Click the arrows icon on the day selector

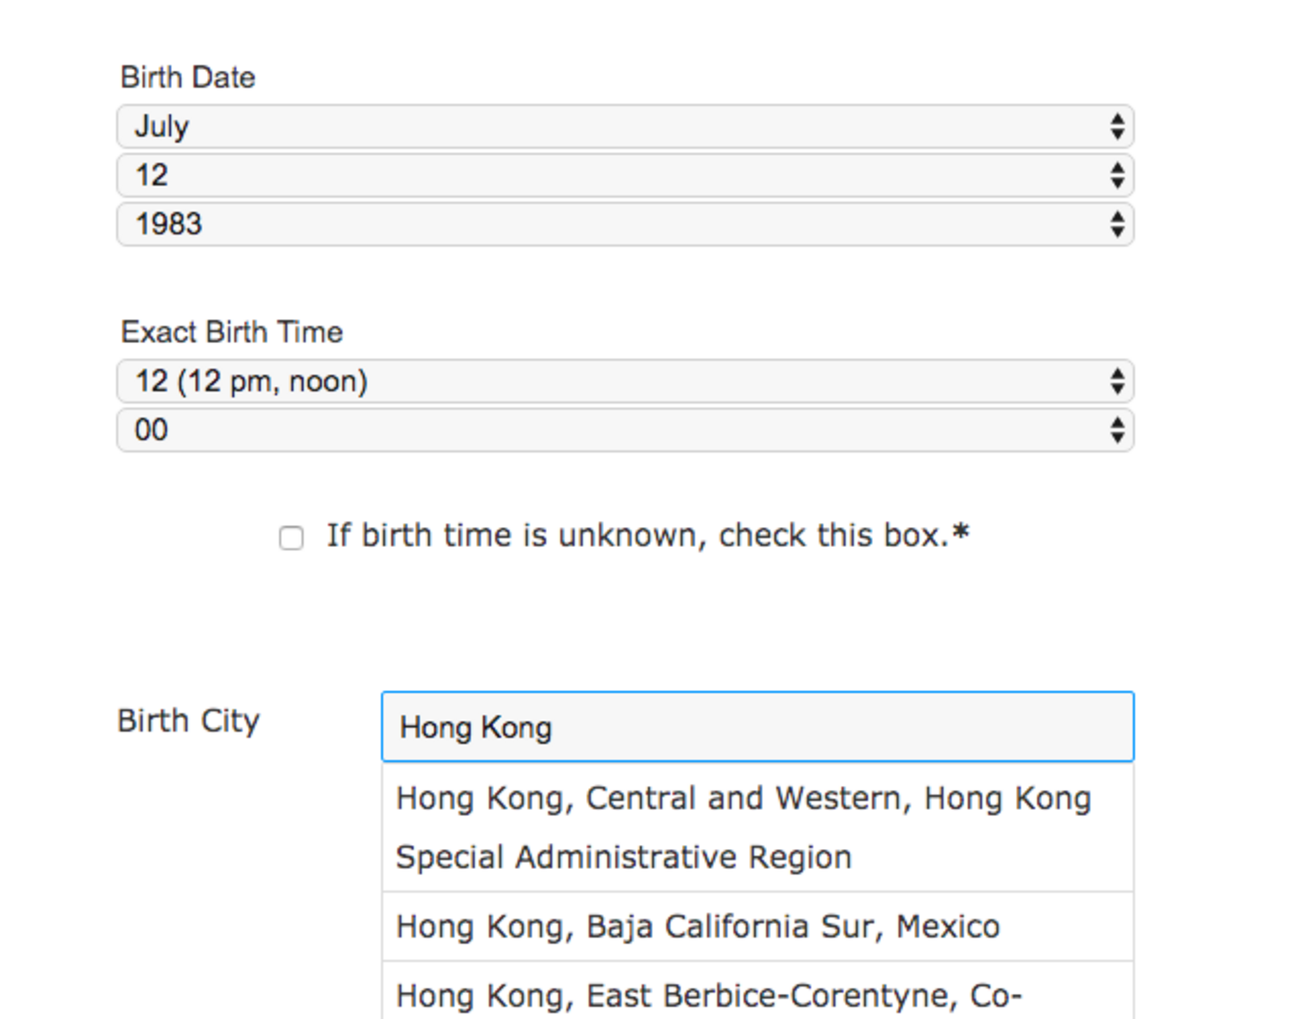point(1117,176)
